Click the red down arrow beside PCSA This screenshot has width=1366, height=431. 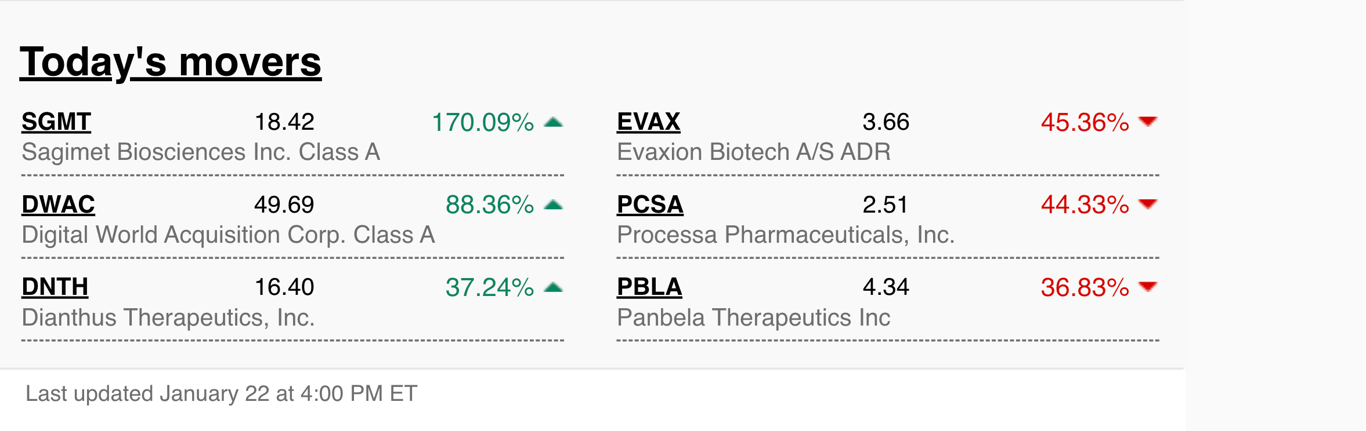(x=1148, y=205)
